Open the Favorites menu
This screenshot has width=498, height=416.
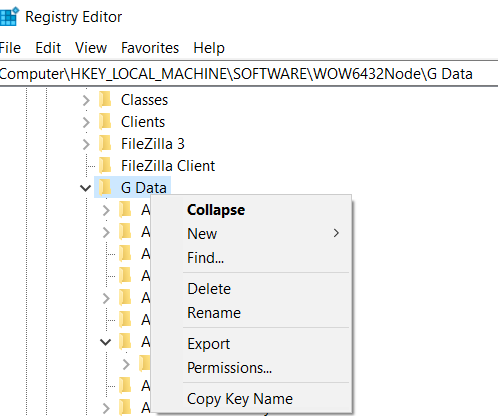[x=150, y=48]
